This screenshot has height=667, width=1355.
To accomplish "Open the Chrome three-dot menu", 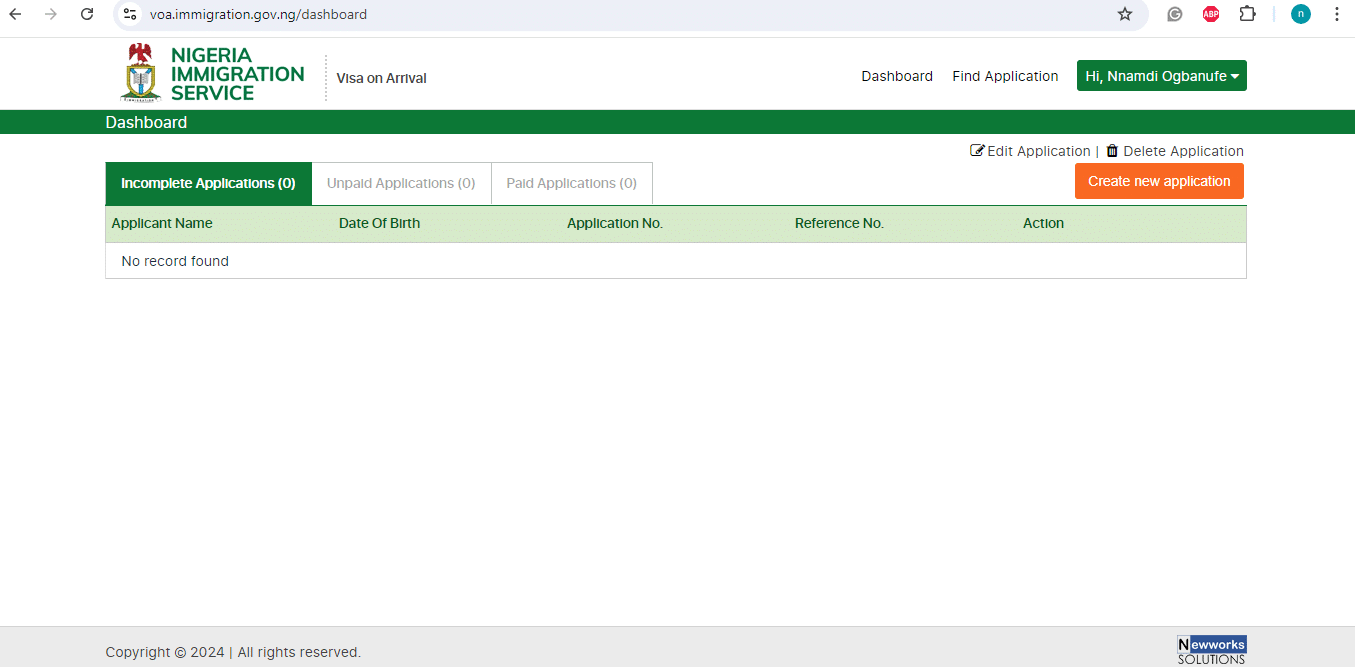I will click(x=1337, y=14).
